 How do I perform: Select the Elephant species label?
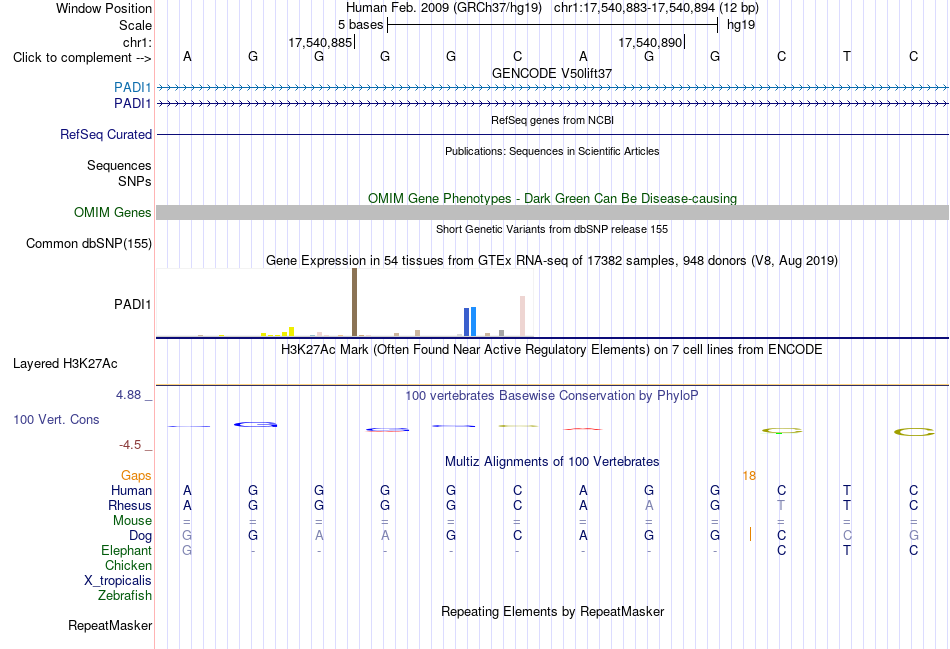coord(126,550)
